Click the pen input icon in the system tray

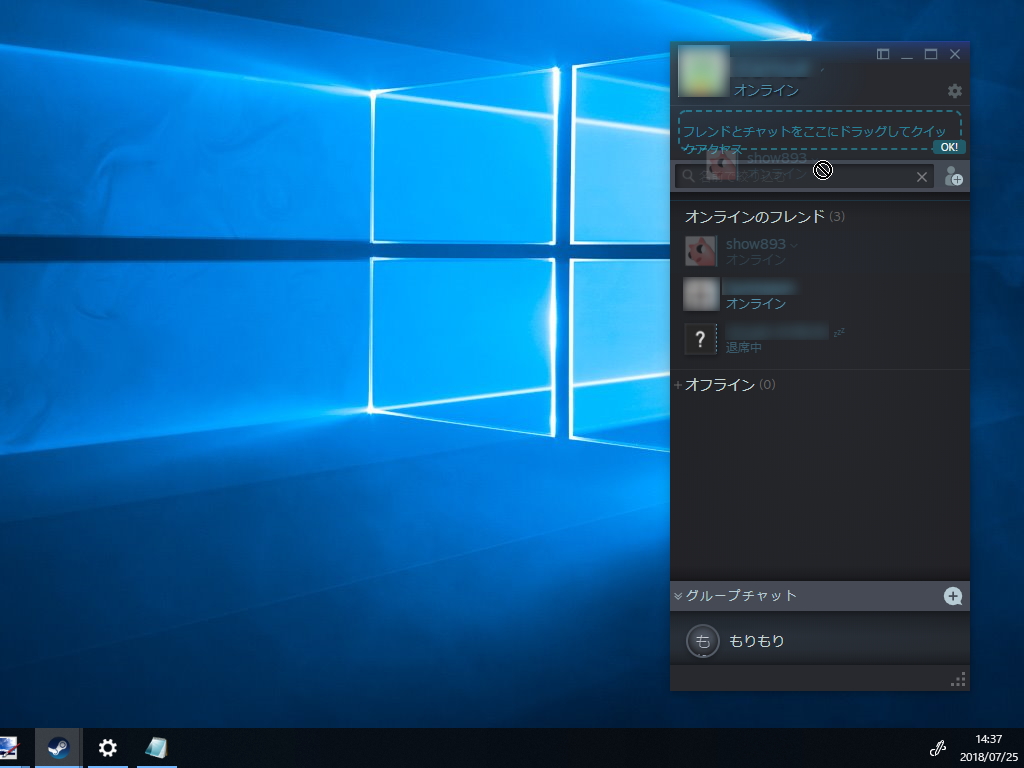[x=938, y=747]
